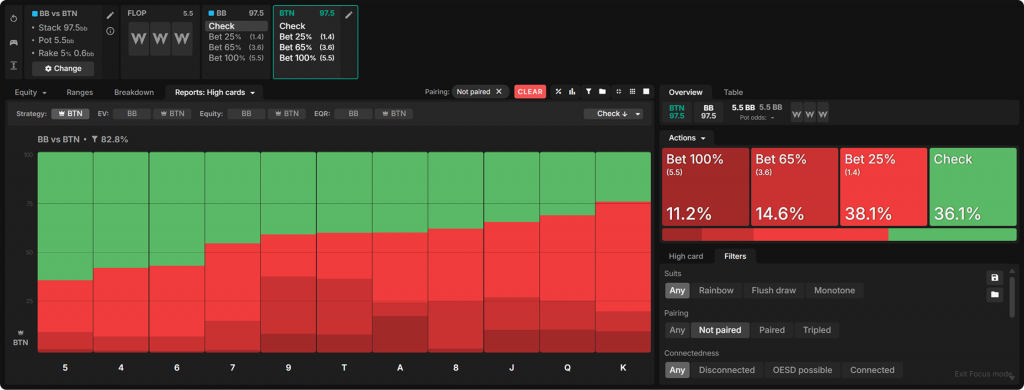Click the Change settings button
1024x390 pixels.
pos(63,69)
